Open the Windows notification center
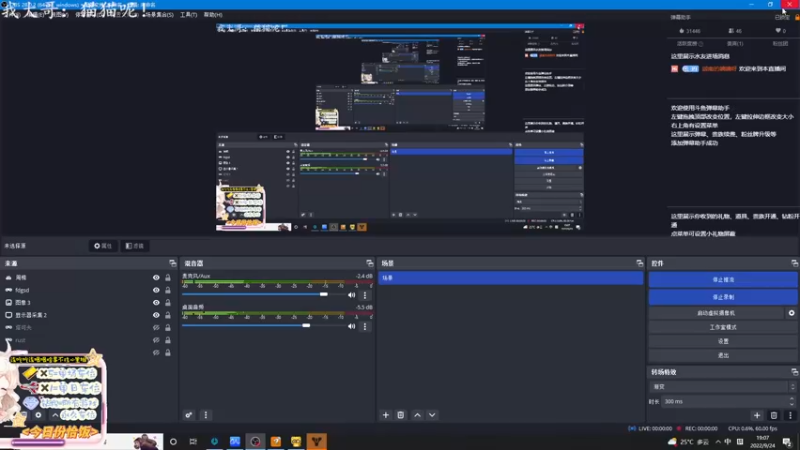This screenshot has width=800, height=450. pos(787,442)
